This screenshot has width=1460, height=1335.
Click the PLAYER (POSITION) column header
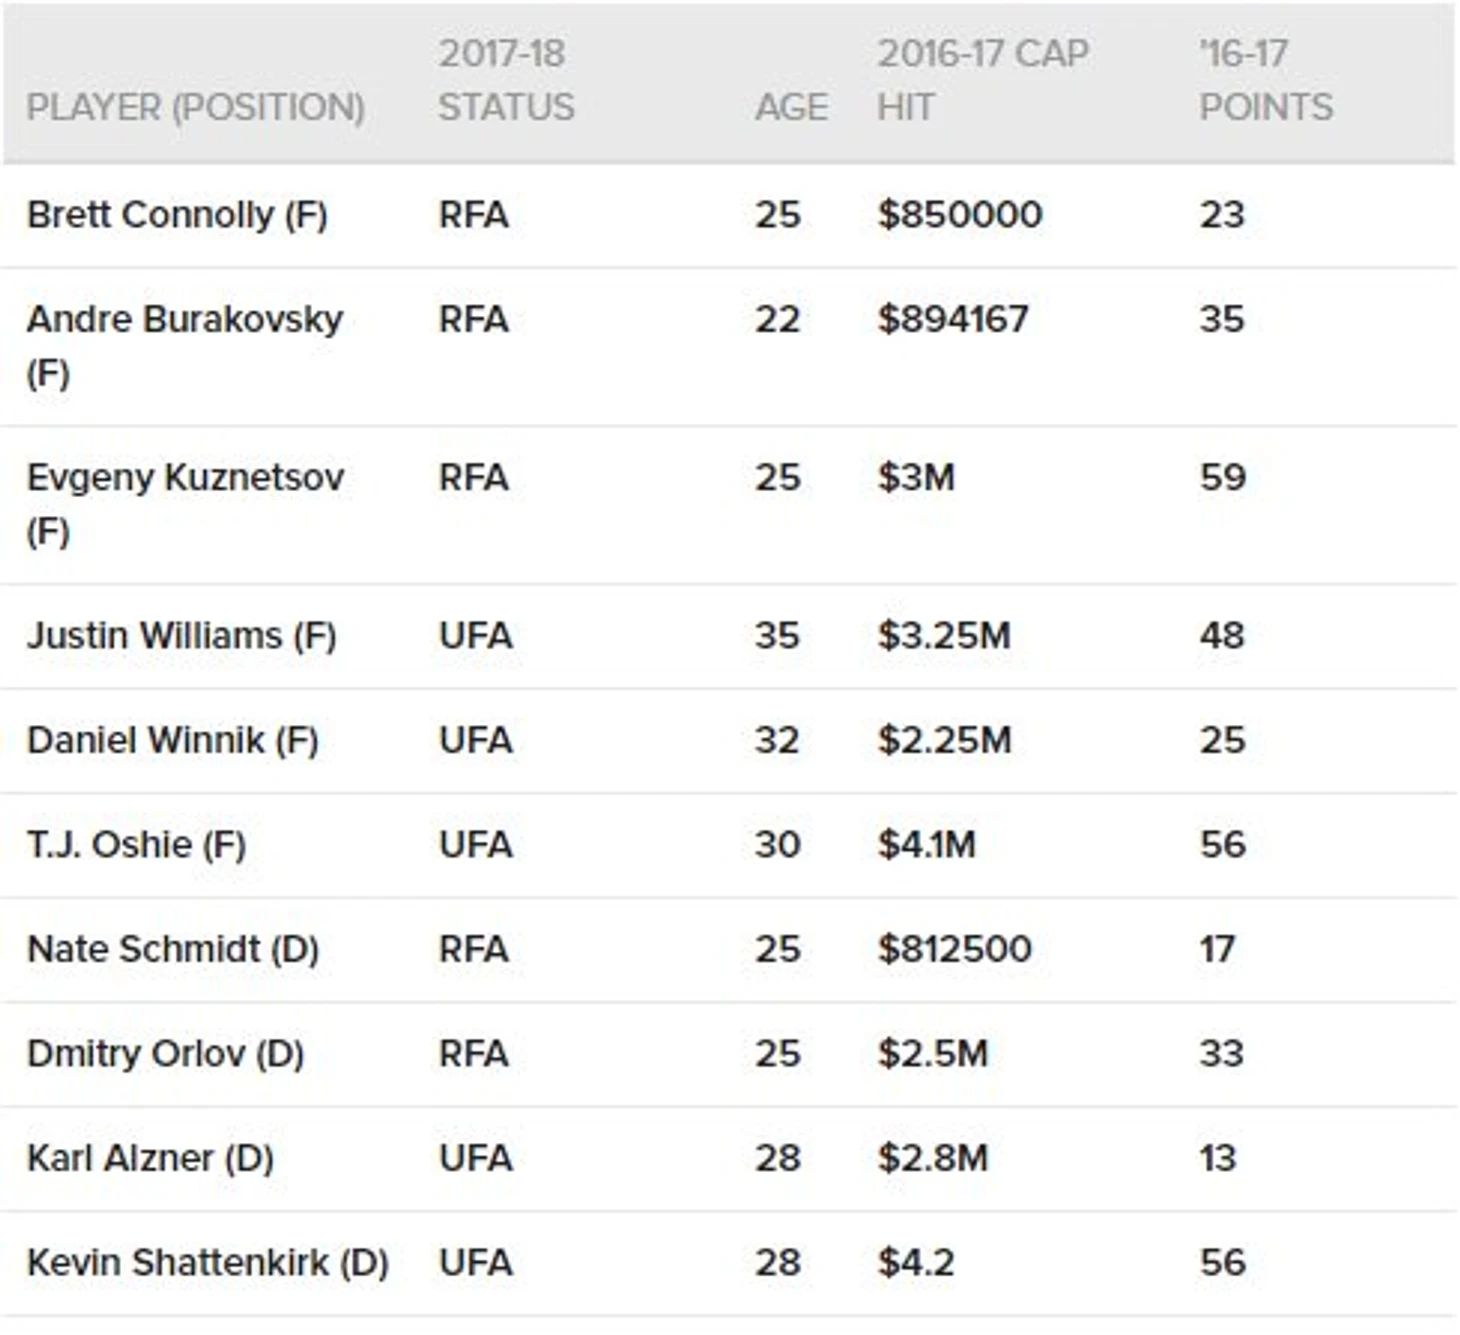195,107
